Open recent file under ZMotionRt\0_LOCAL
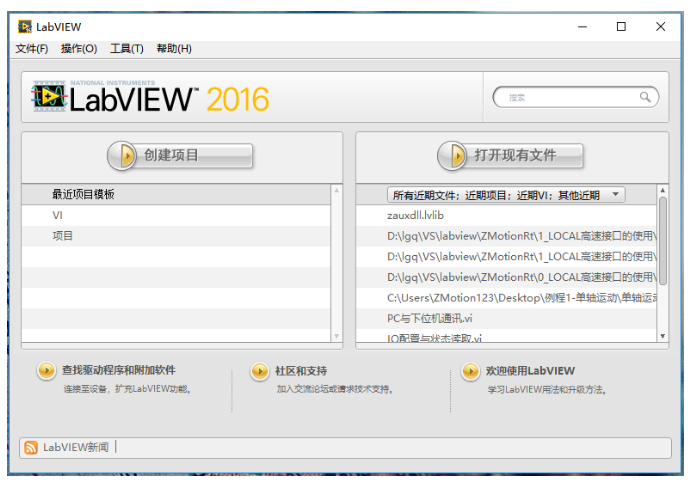The width and height of the screenshot is (694, 486). (506, 277)
